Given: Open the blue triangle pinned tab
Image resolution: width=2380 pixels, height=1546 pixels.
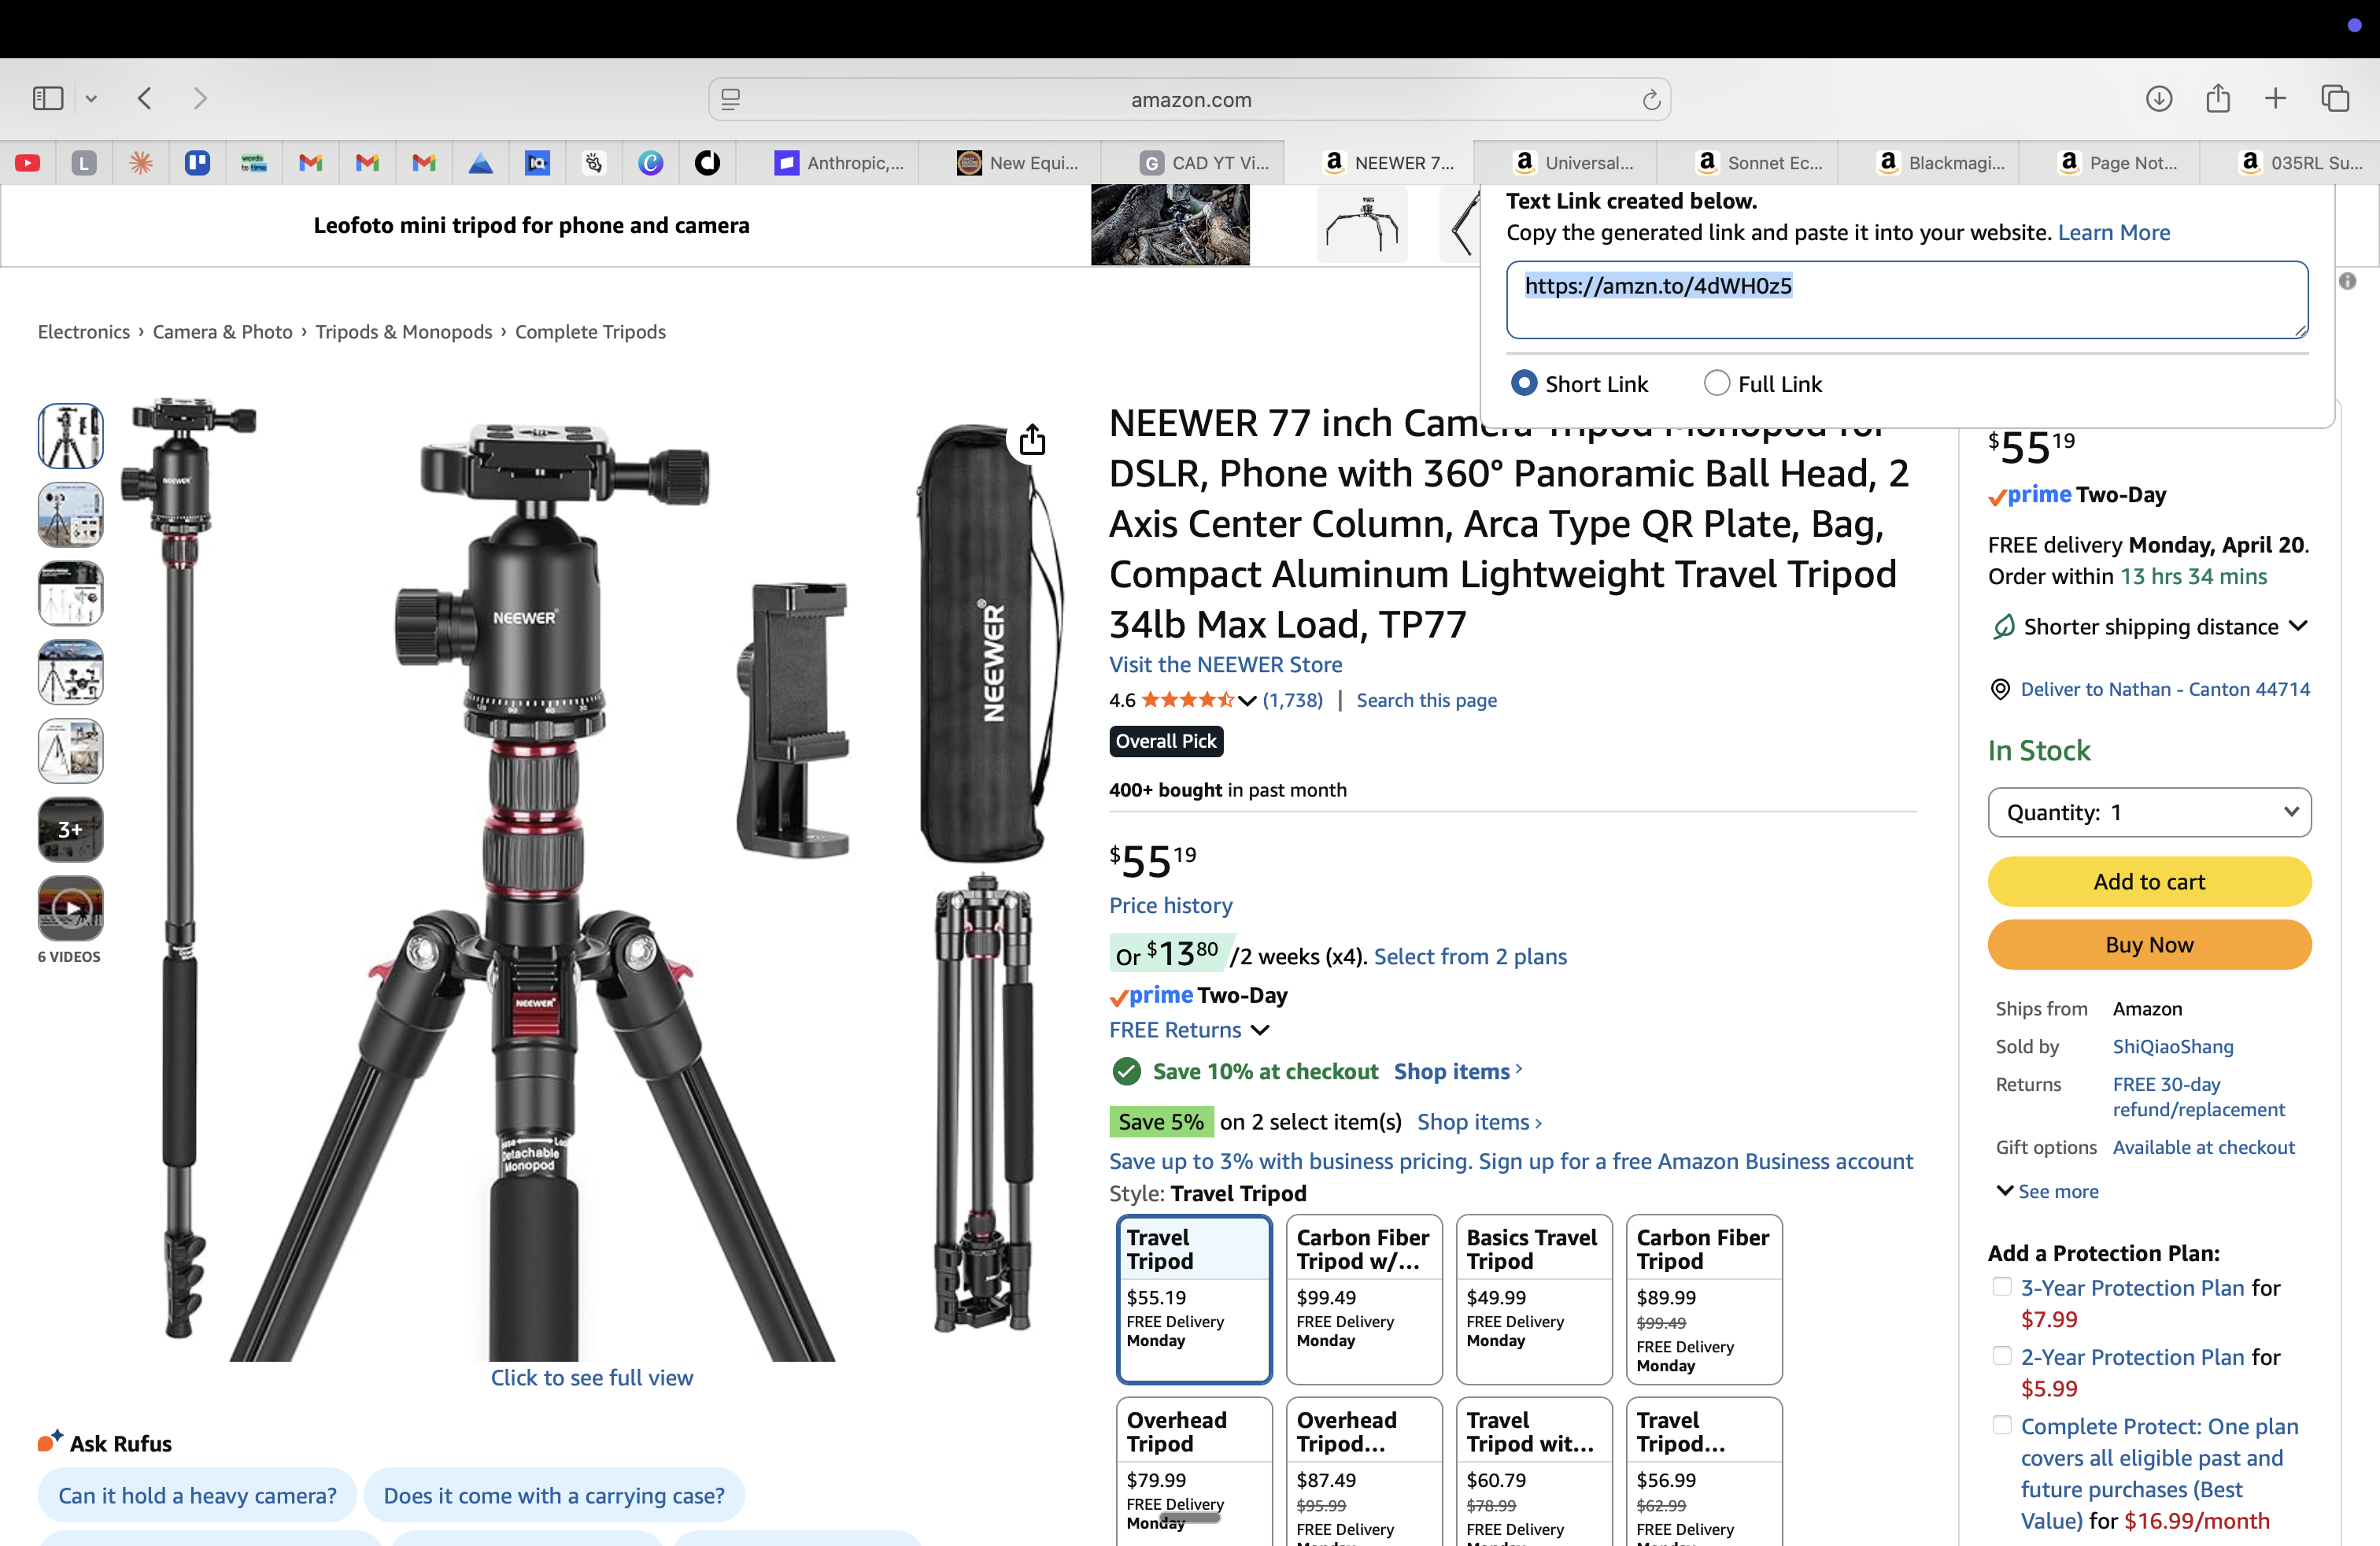Looking at the screenshot, I should pos(481,162).
